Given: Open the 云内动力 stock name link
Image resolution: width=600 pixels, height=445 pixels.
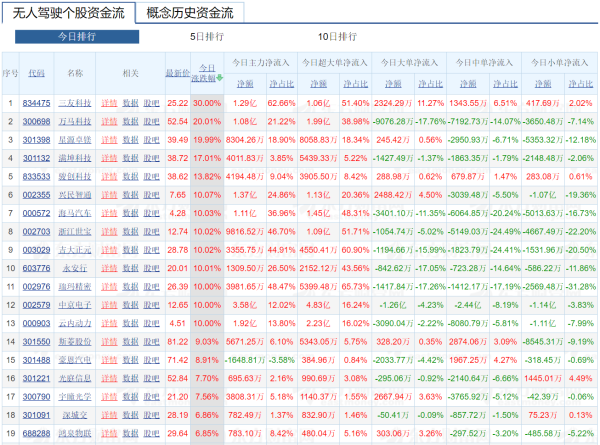Looking at the screenshot, I should point(75,323).
